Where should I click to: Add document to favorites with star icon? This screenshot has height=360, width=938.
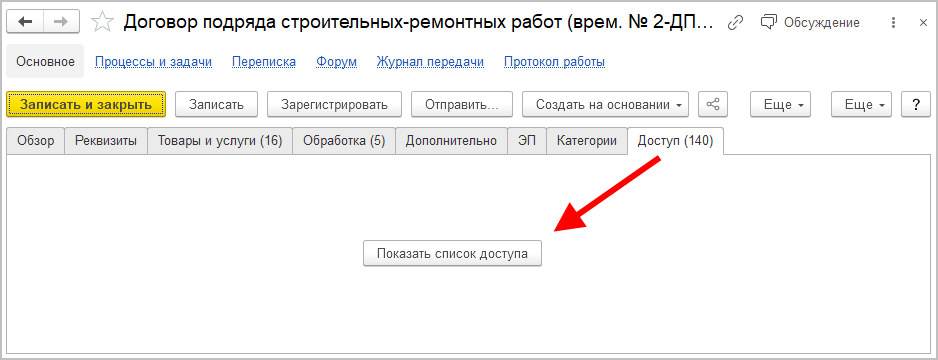[102, 22]
